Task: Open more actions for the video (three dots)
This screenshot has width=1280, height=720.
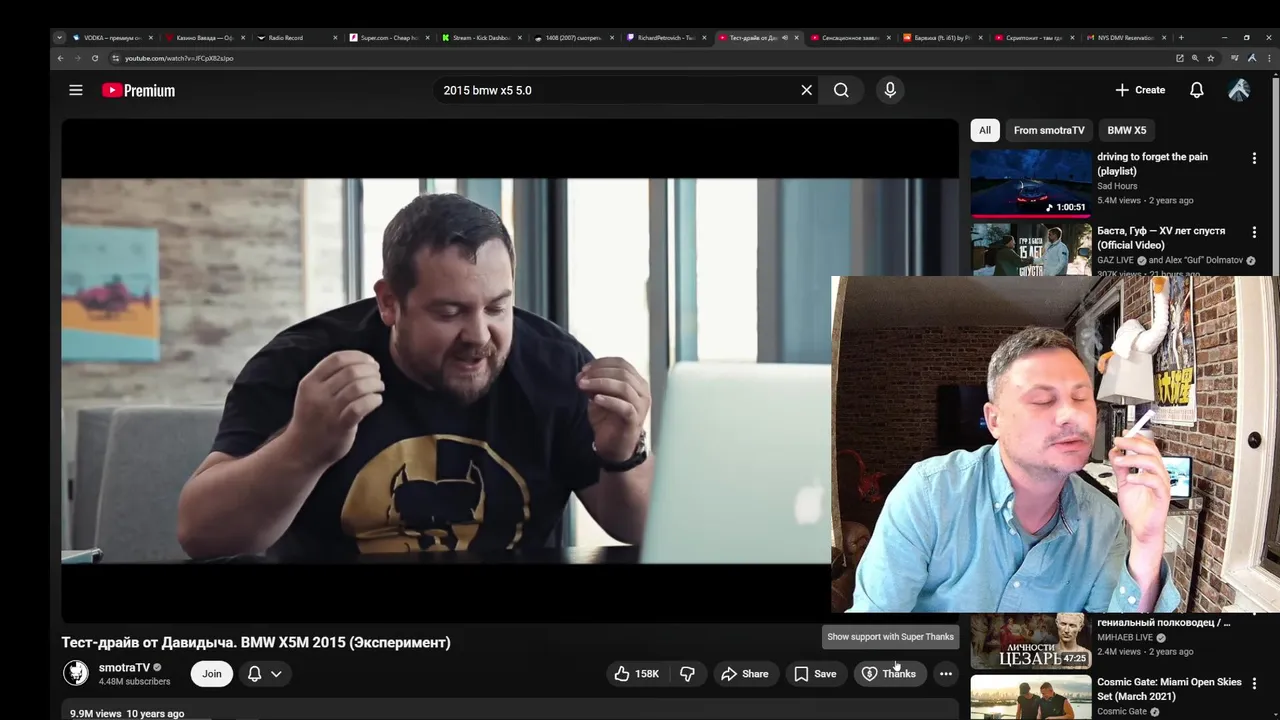Action: coord(946,674)
